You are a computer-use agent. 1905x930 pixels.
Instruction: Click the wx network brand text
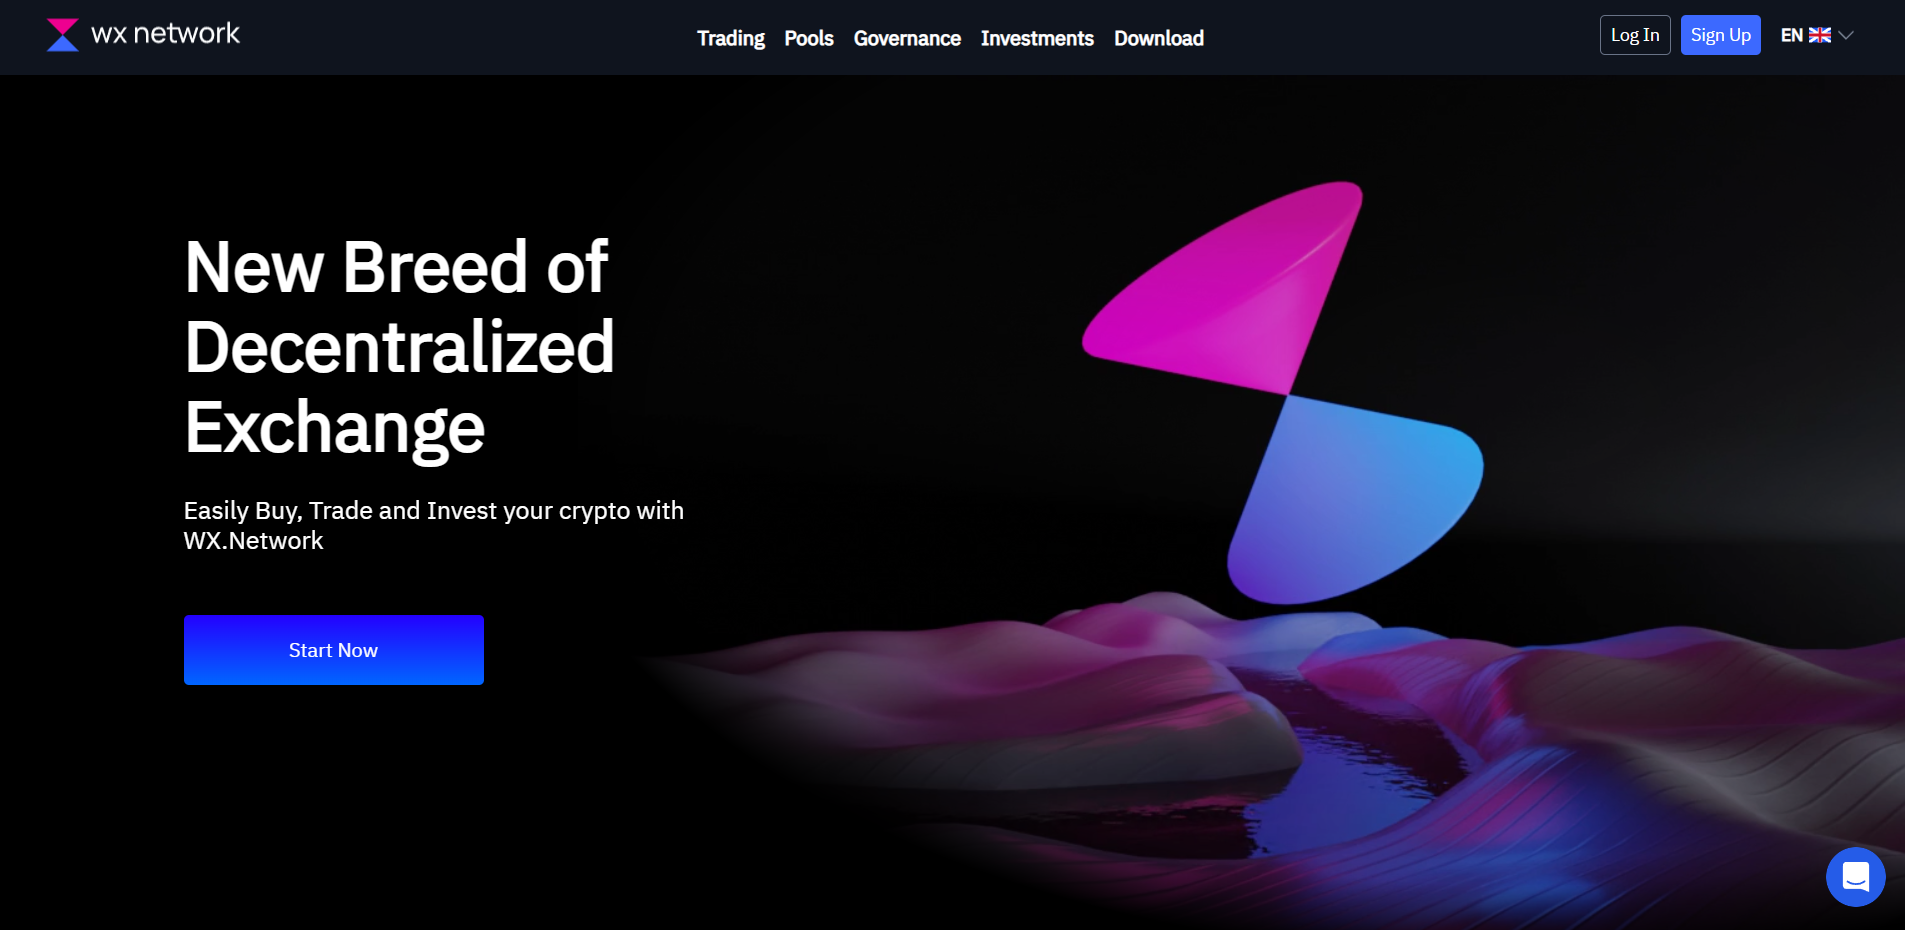165,34
